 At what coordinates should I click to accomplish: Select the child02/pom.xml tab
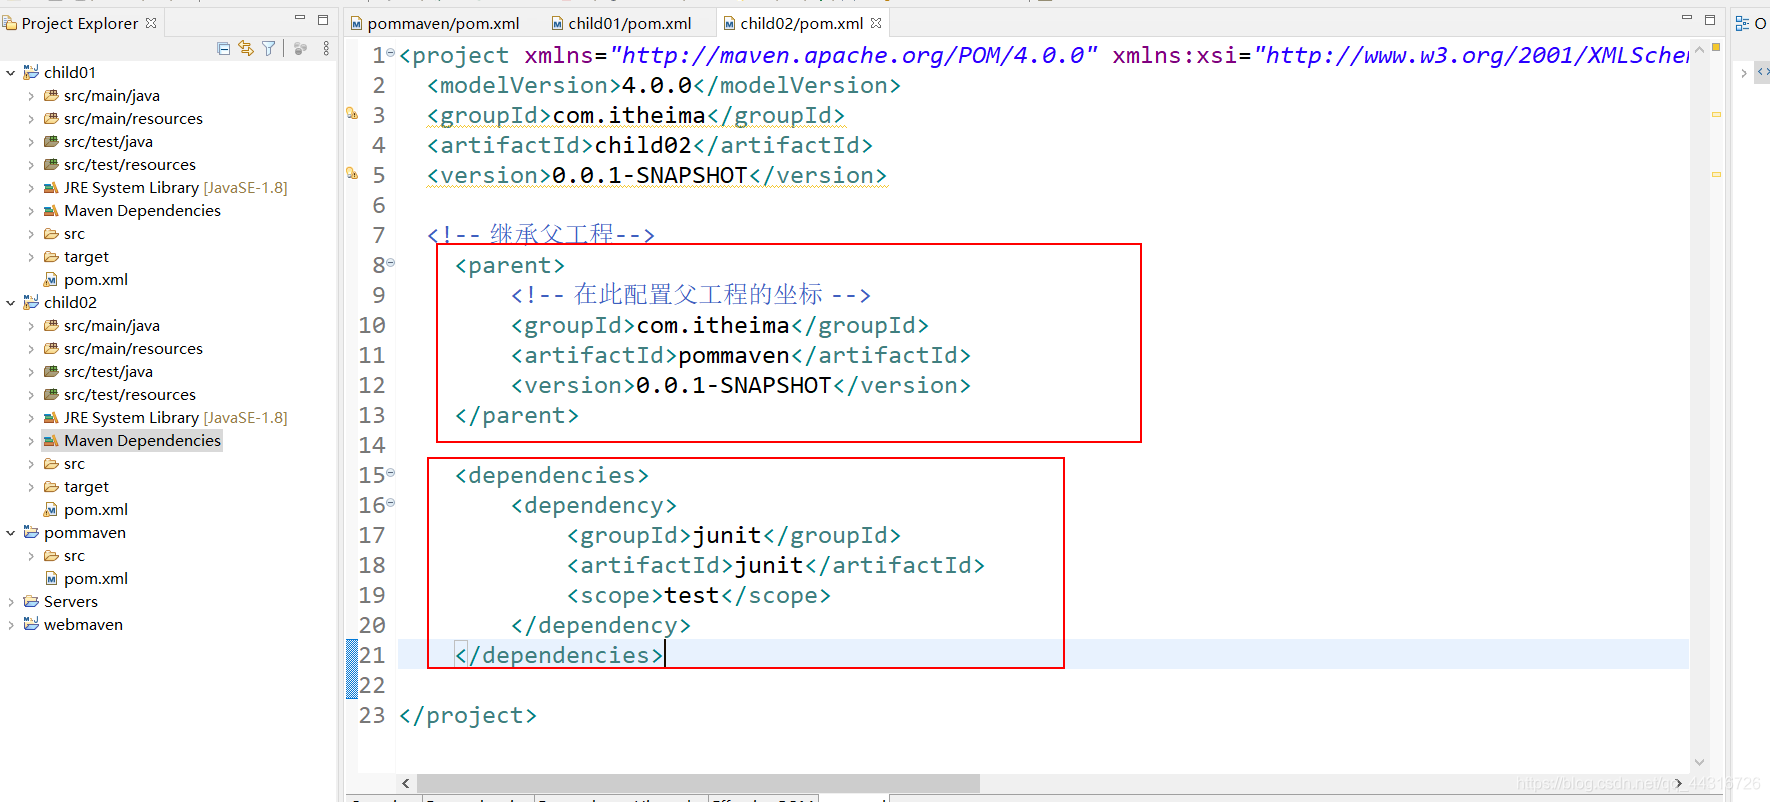pyautogui.click(x=802, y=23)
